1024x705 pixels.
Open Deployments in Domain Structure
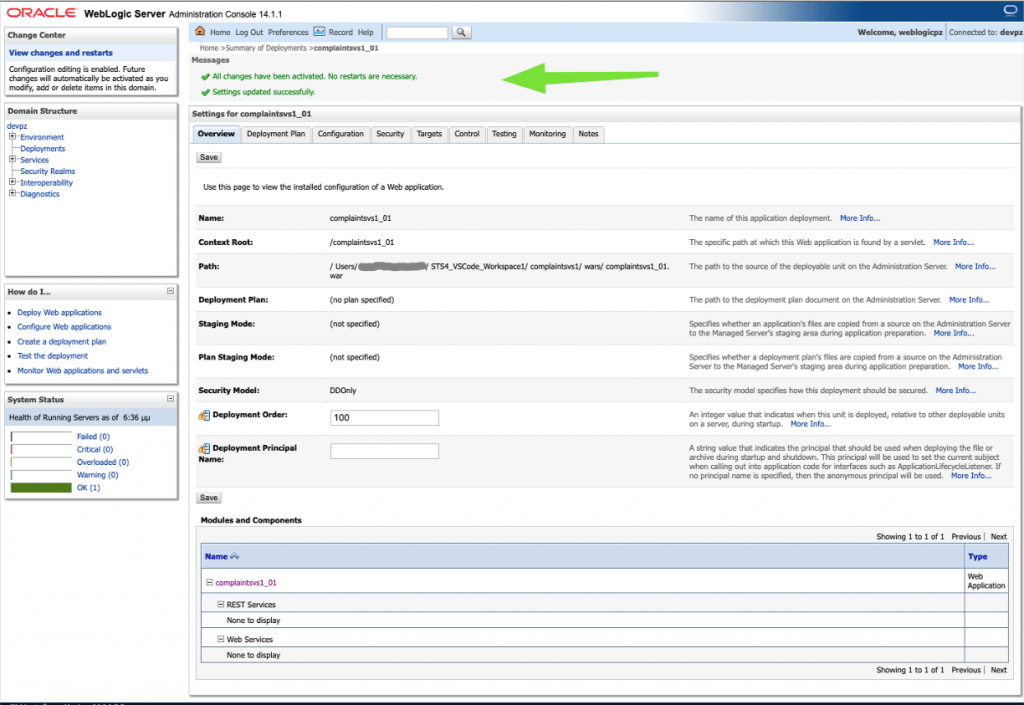point(42,149)
